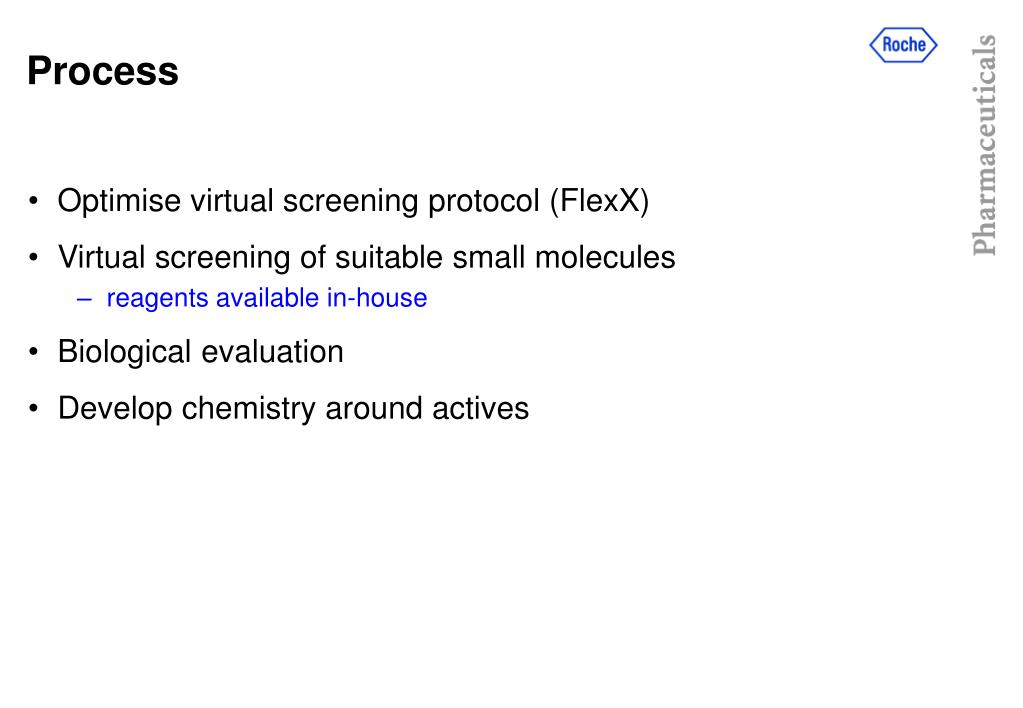Click the word evaluation in third bullet
This screenshot has width=1023, height=708.
[x=272, y=352]
